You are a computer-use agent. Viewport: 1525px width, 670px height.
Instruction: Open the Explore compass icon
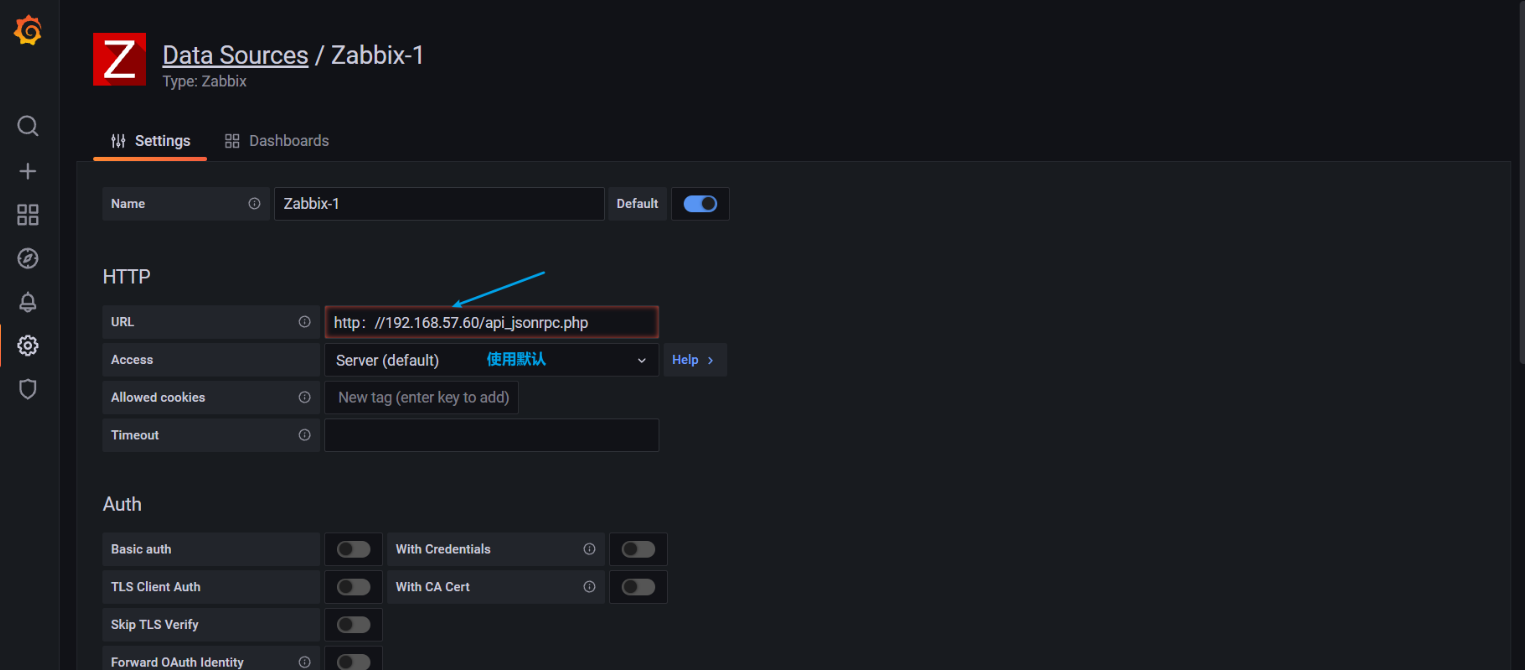point(28,259)
